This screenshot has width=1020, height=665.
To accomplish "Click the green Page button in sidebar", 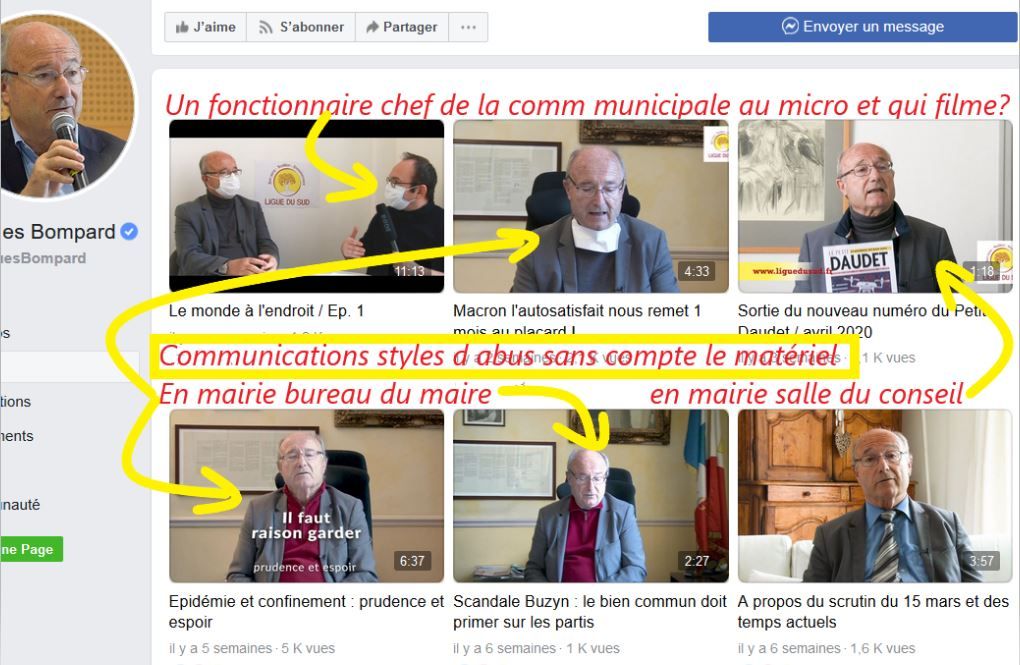I will (31, 549).
